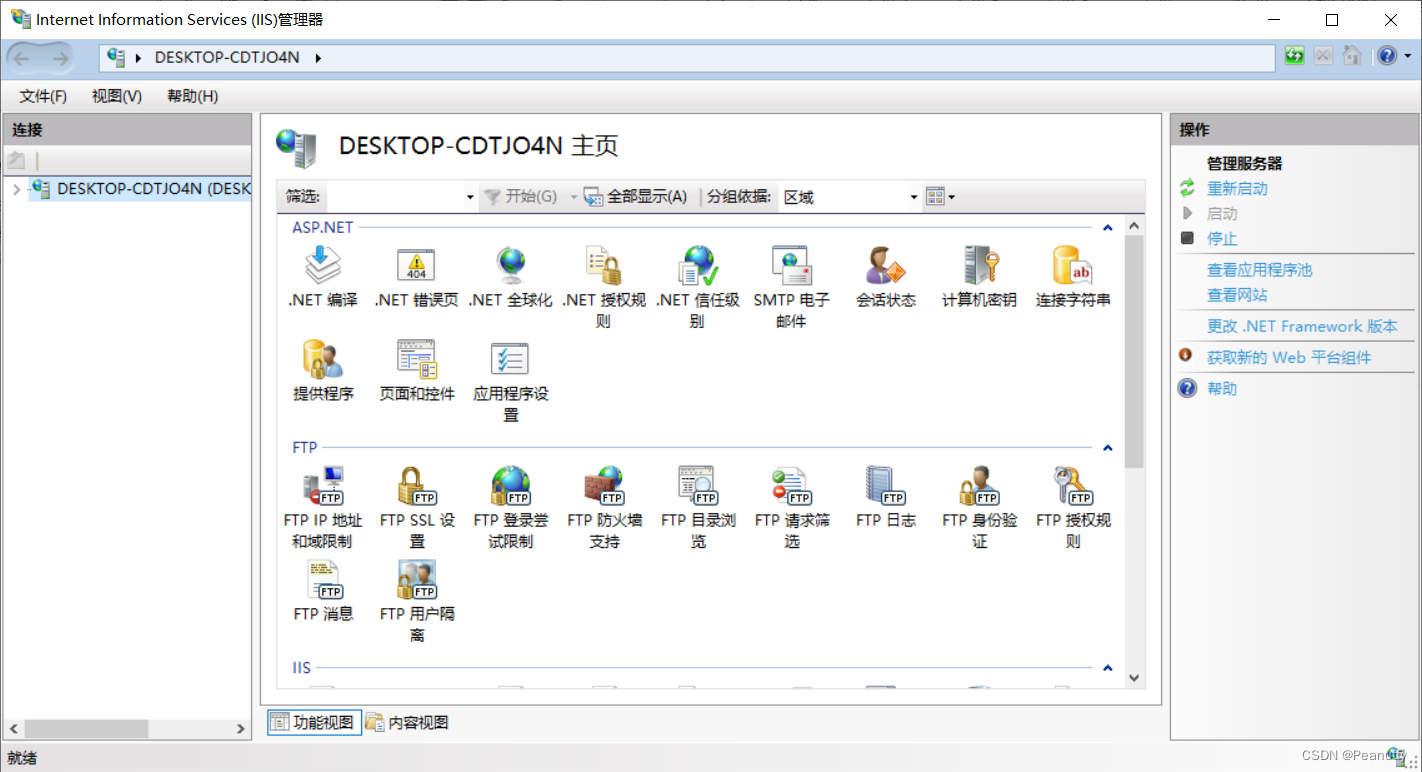Viewport: 1422px width, 772px height.
Task: Click 获取新的 Web 平台组件 link
Action: tap(1289, 357)
